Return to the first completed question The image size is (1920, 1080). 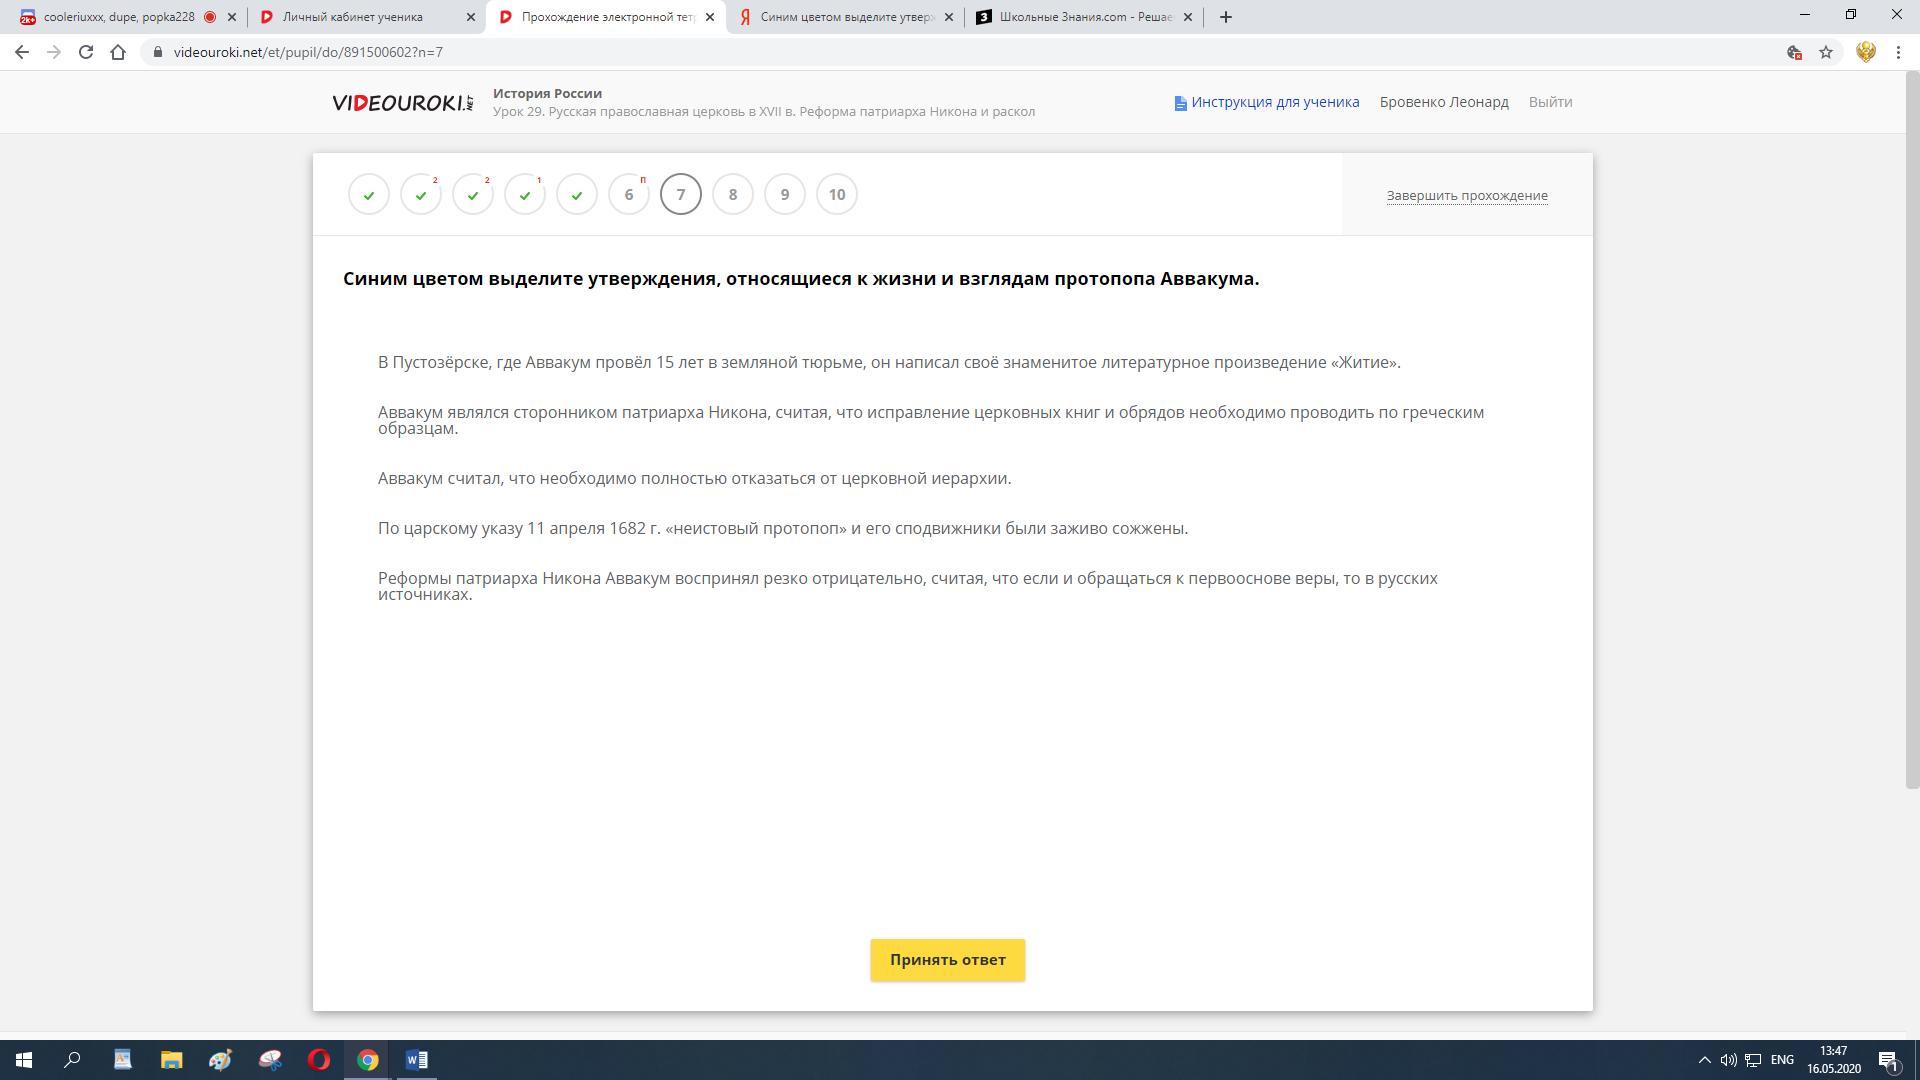point(369,195)
